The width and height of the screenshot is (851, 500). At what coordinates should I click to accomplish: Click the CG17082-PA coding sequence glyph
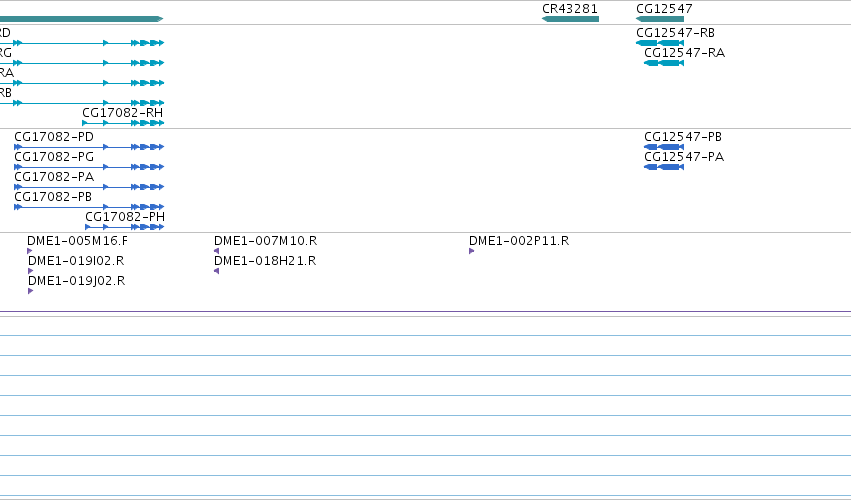pyautogui.click(x=89, y=187)
